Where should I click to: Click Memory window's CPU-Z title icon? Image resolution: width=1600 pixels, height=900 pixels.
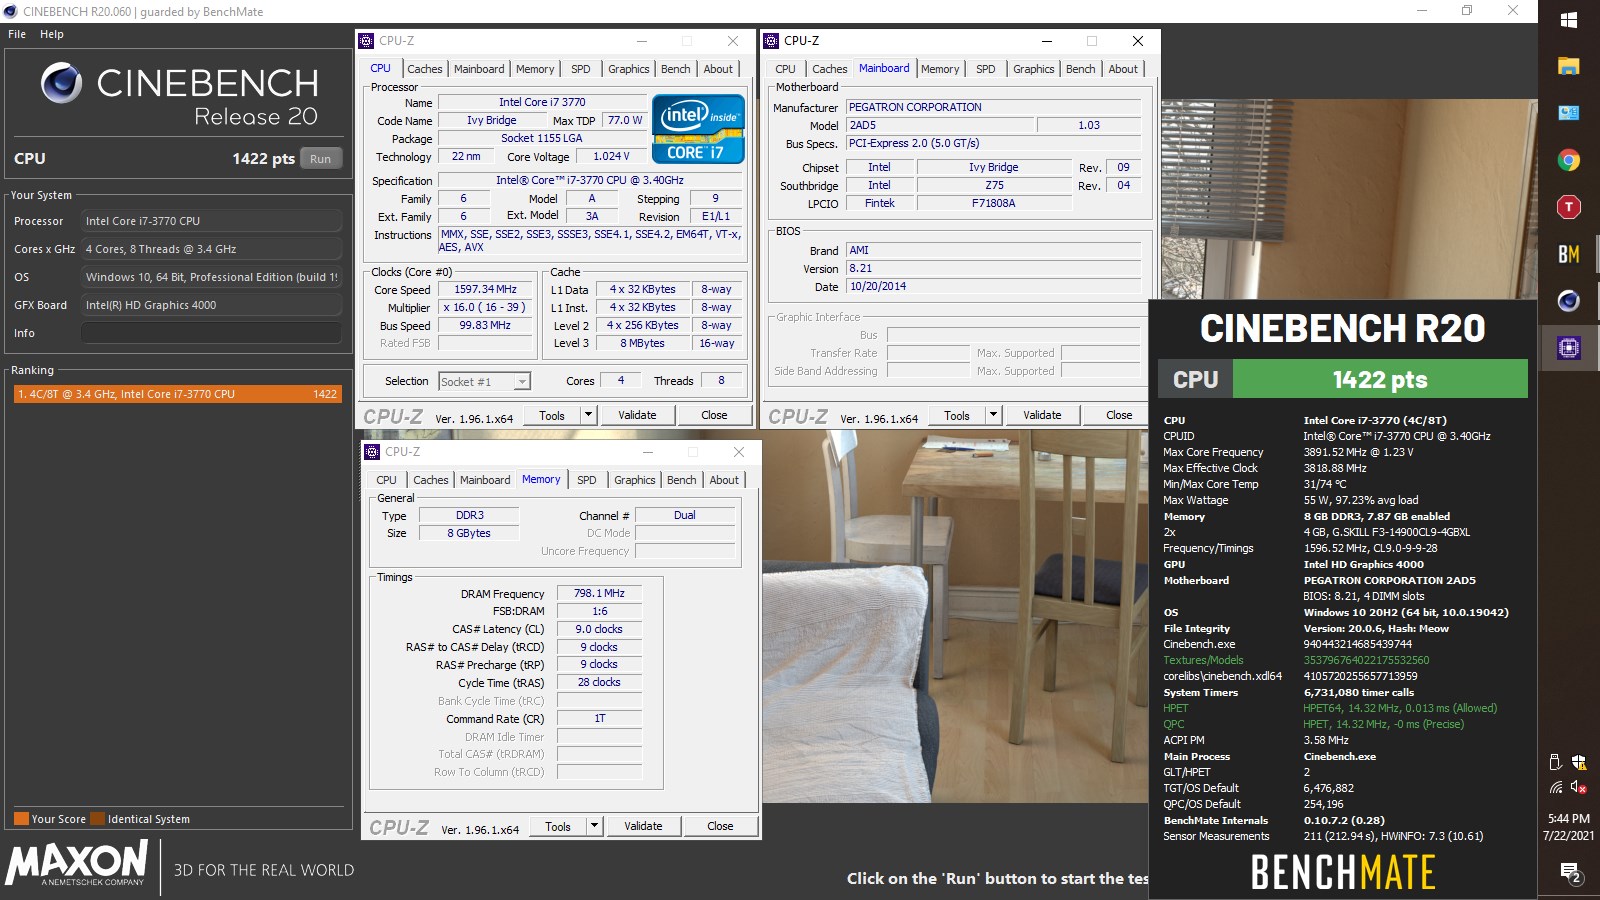point(372,452)
